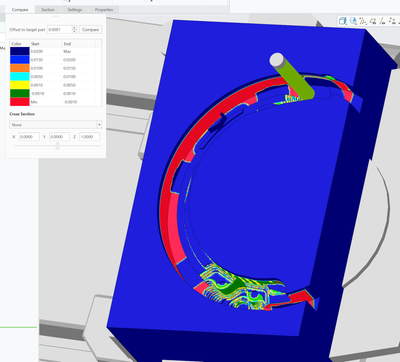Open the display style cube icon

343,21
